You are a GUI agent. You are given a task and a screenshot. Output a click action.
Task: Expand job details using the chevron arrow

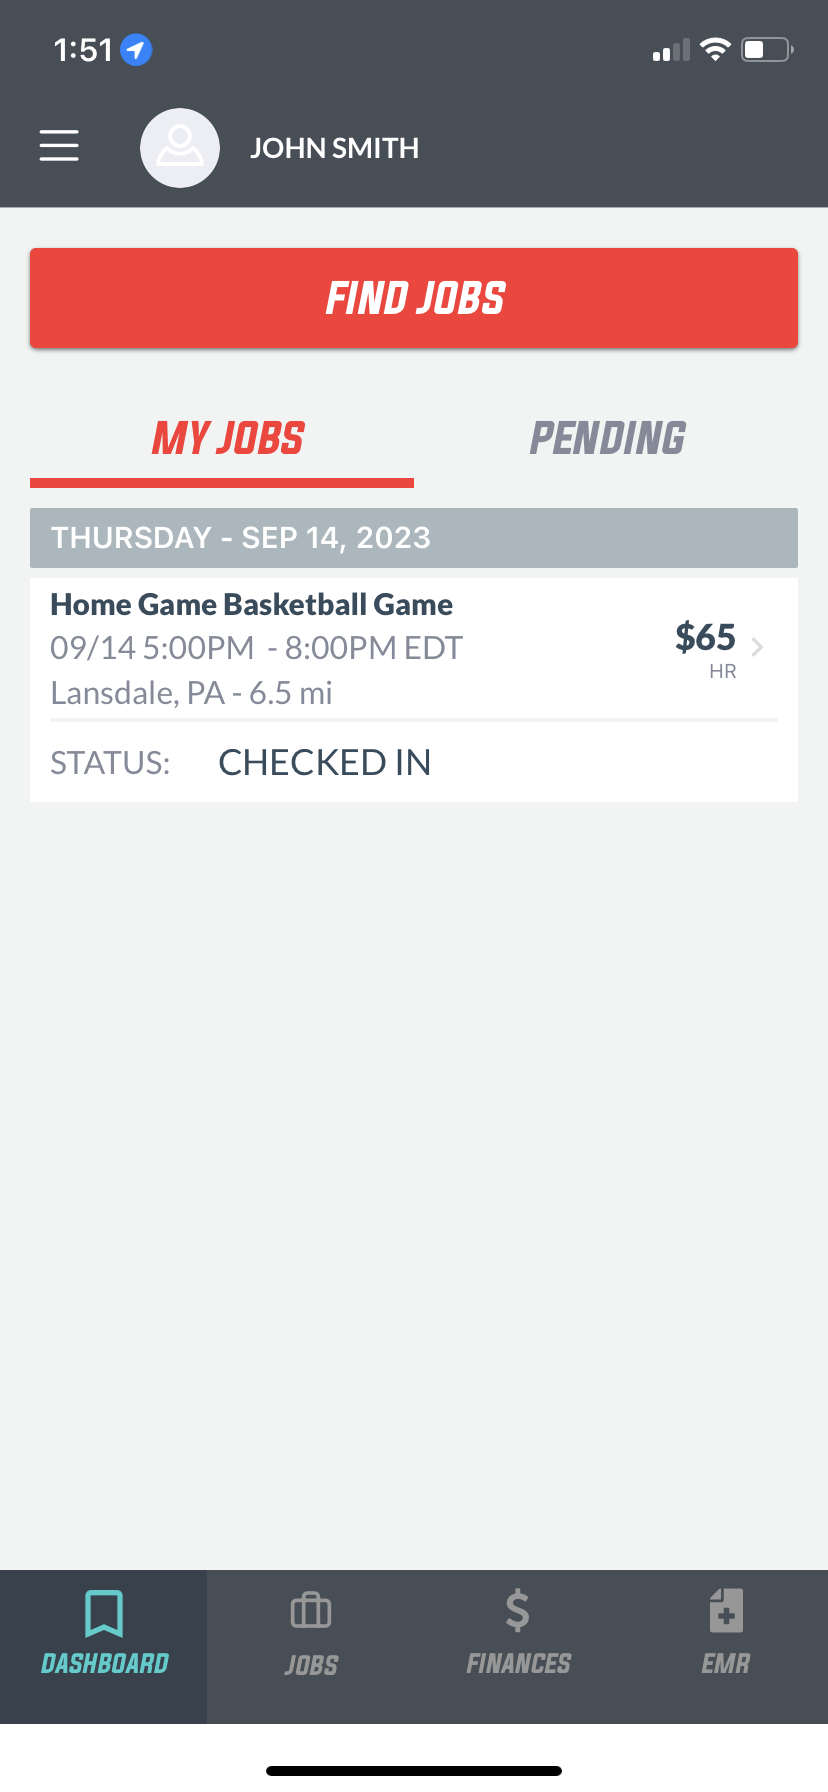tap(758, 647)
